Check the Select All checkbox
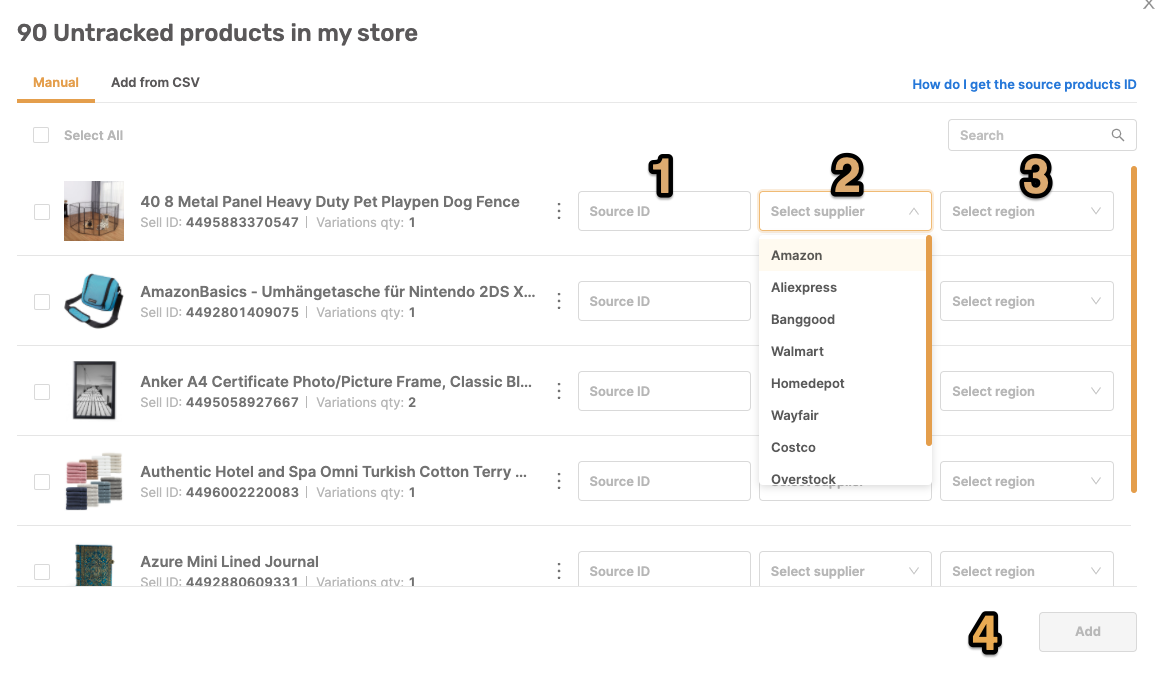Image resolution: width=1159 pixels, height=675 pixels. pyautogui.click(x=41, y=135)
